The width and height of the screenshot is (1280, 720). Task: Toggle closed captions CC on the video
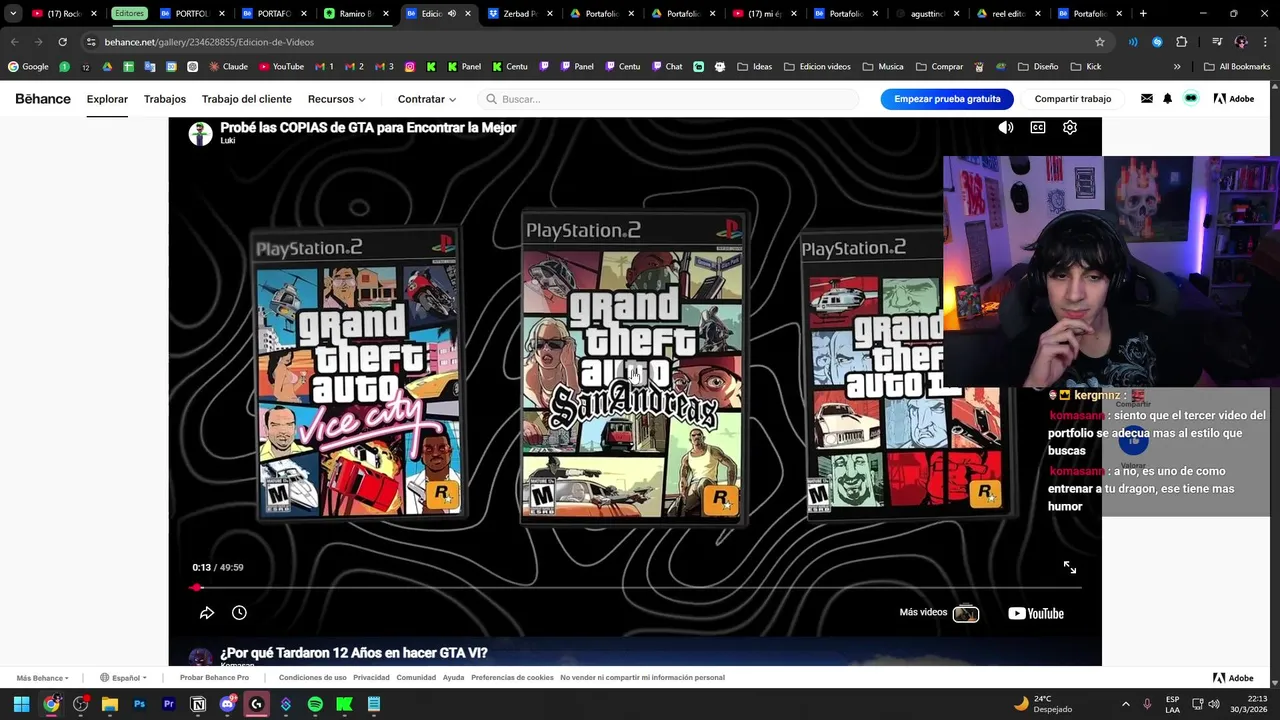(x=1038, y=127)
